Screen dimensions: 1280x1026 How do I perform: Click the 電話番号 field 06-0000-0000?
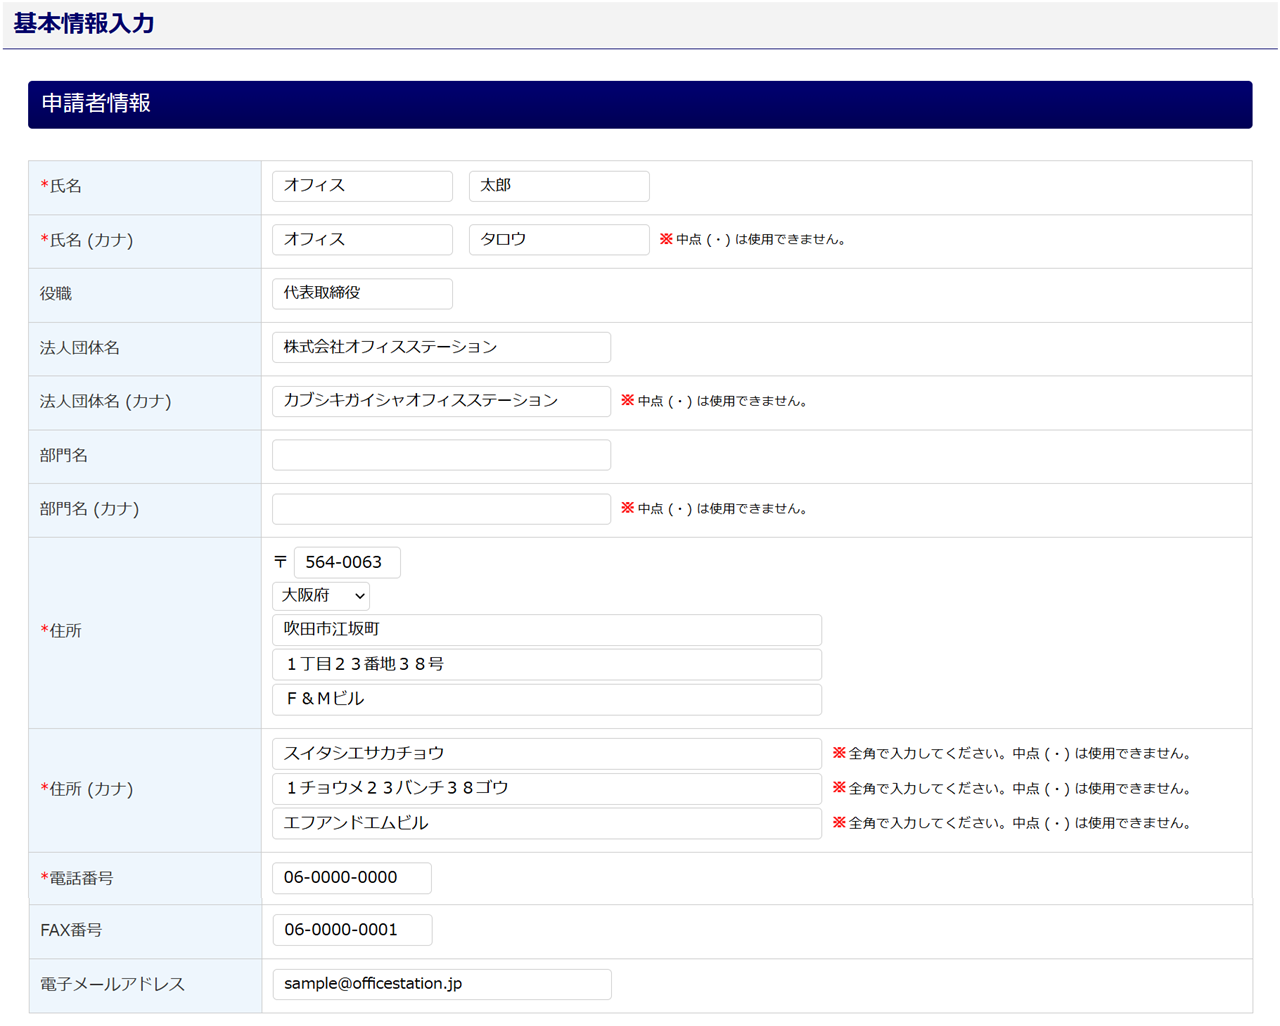point(351,878)
